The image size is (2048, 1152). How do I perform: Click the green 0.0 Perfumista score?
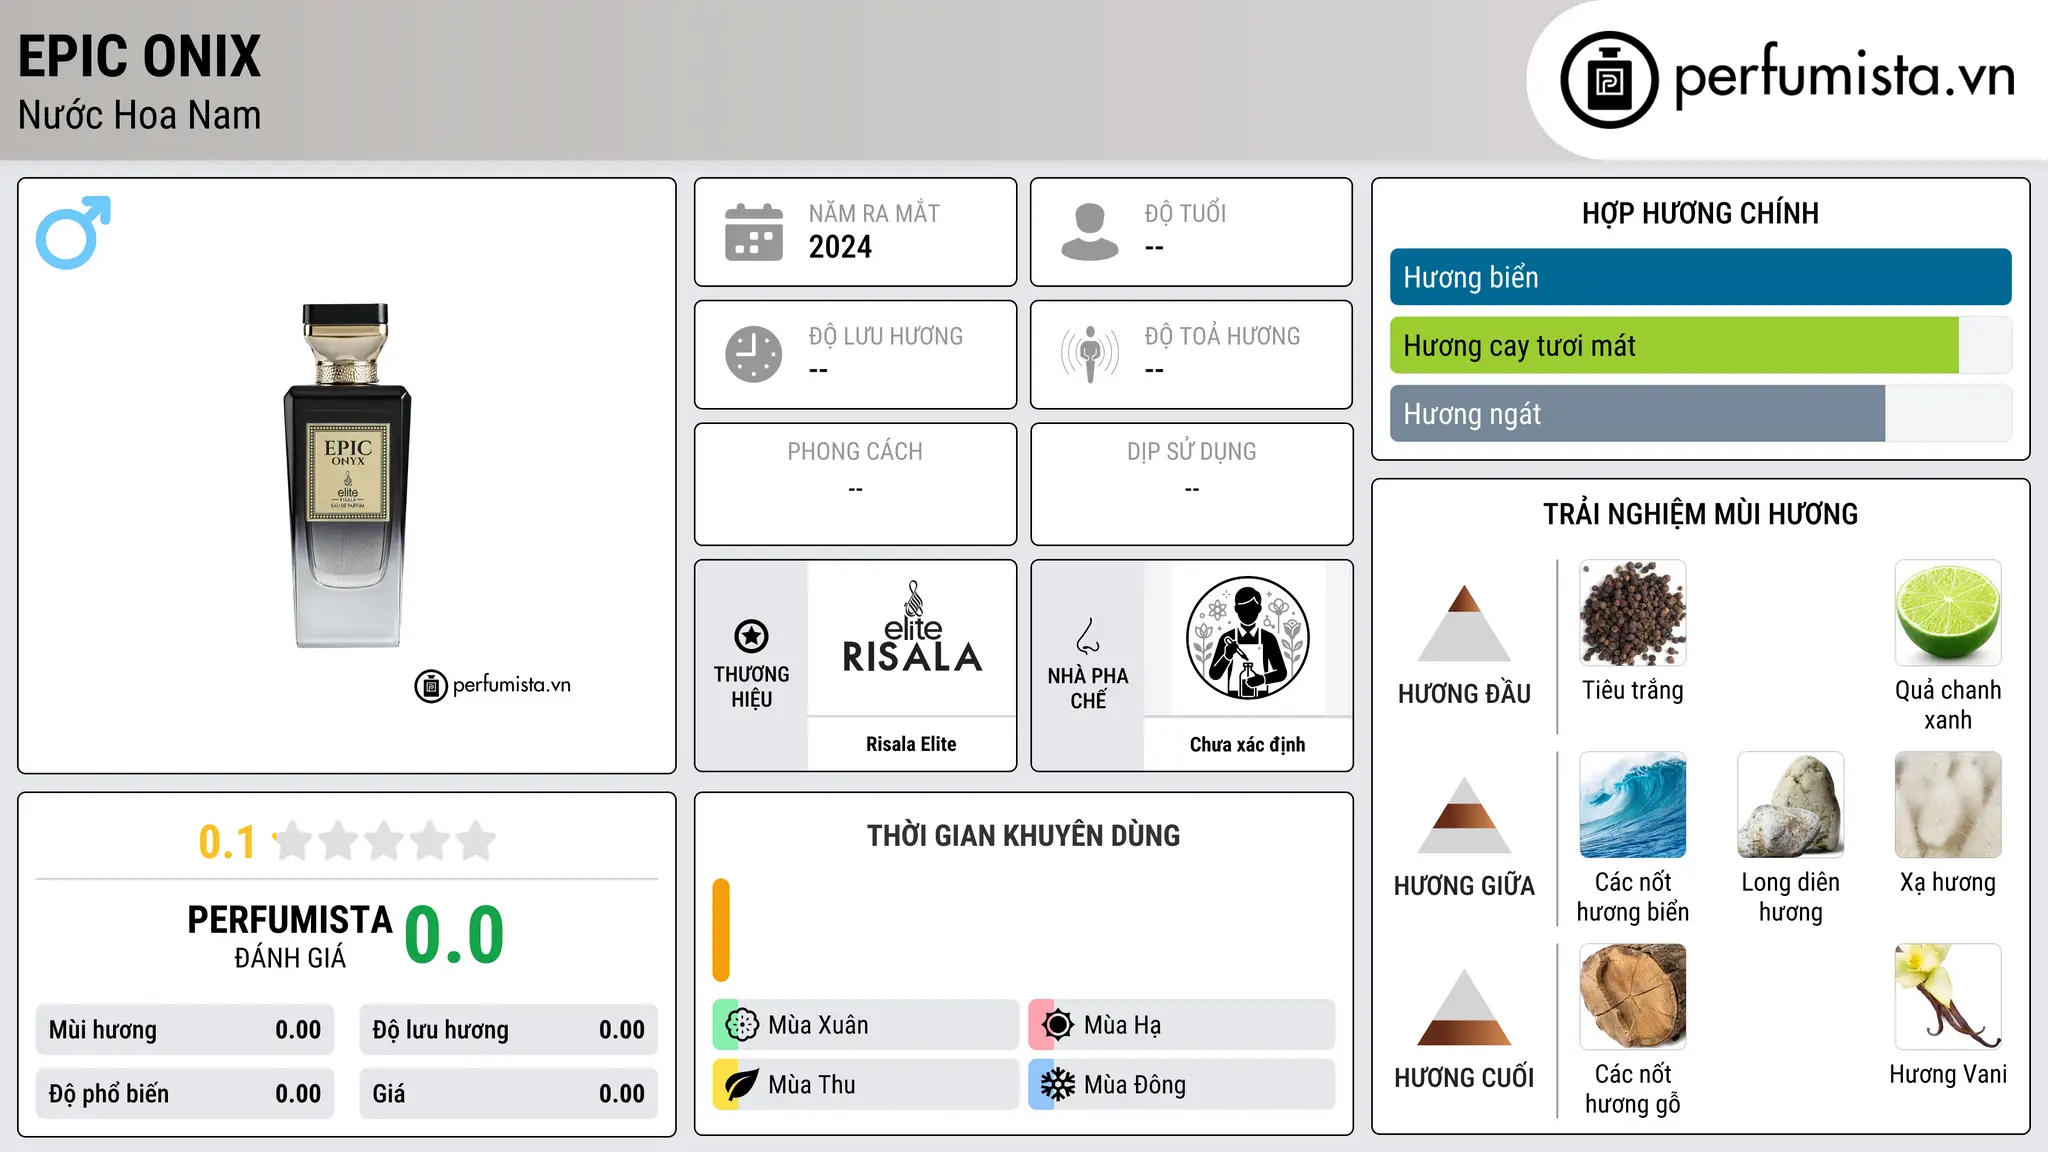[454, 935]
